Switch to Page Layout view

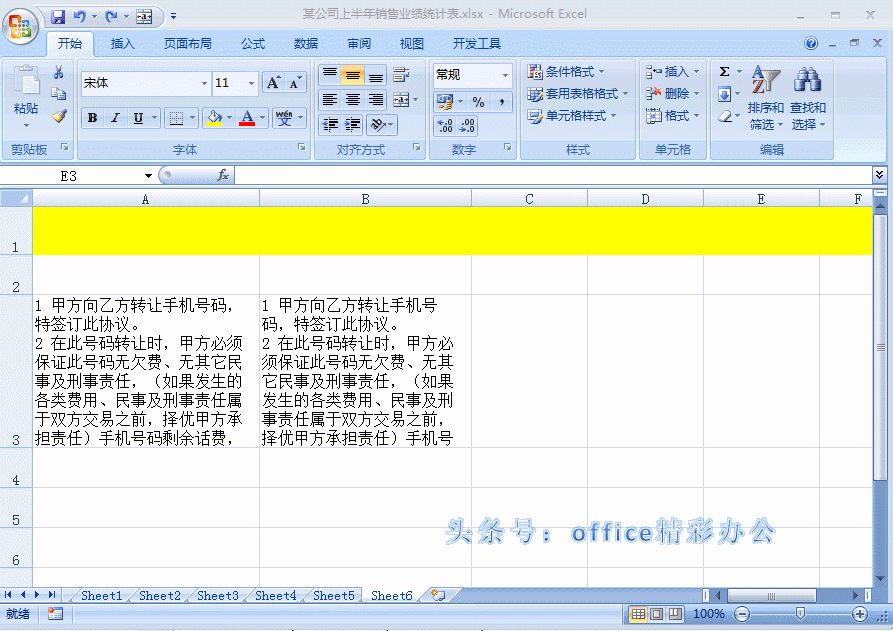(657, 614)
